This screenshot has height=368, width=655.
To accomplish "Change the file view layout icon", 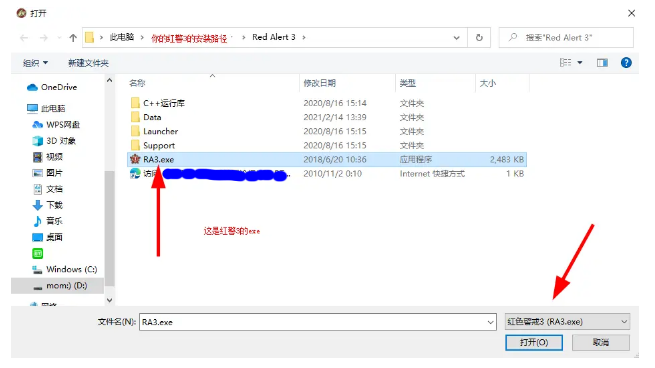I will 565,63.
